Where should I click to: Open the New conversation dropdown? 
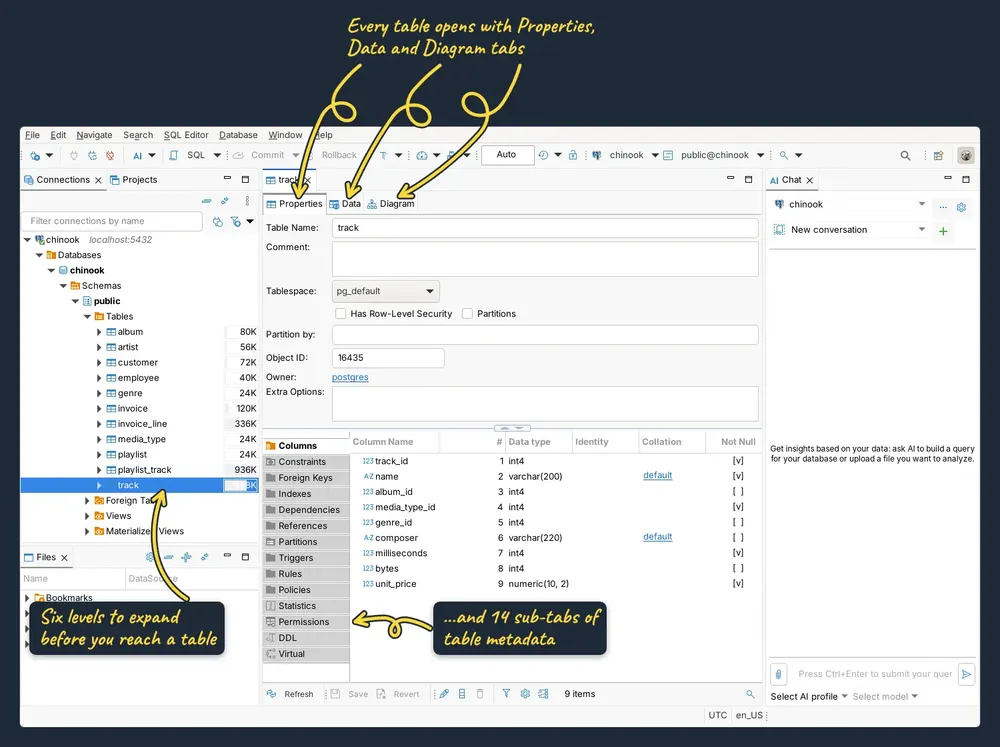[850, 230]
